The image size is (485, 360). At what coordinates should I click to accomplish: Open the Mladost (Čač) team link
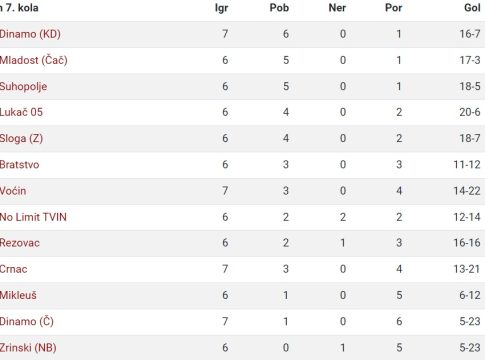(x=34, y=60)
